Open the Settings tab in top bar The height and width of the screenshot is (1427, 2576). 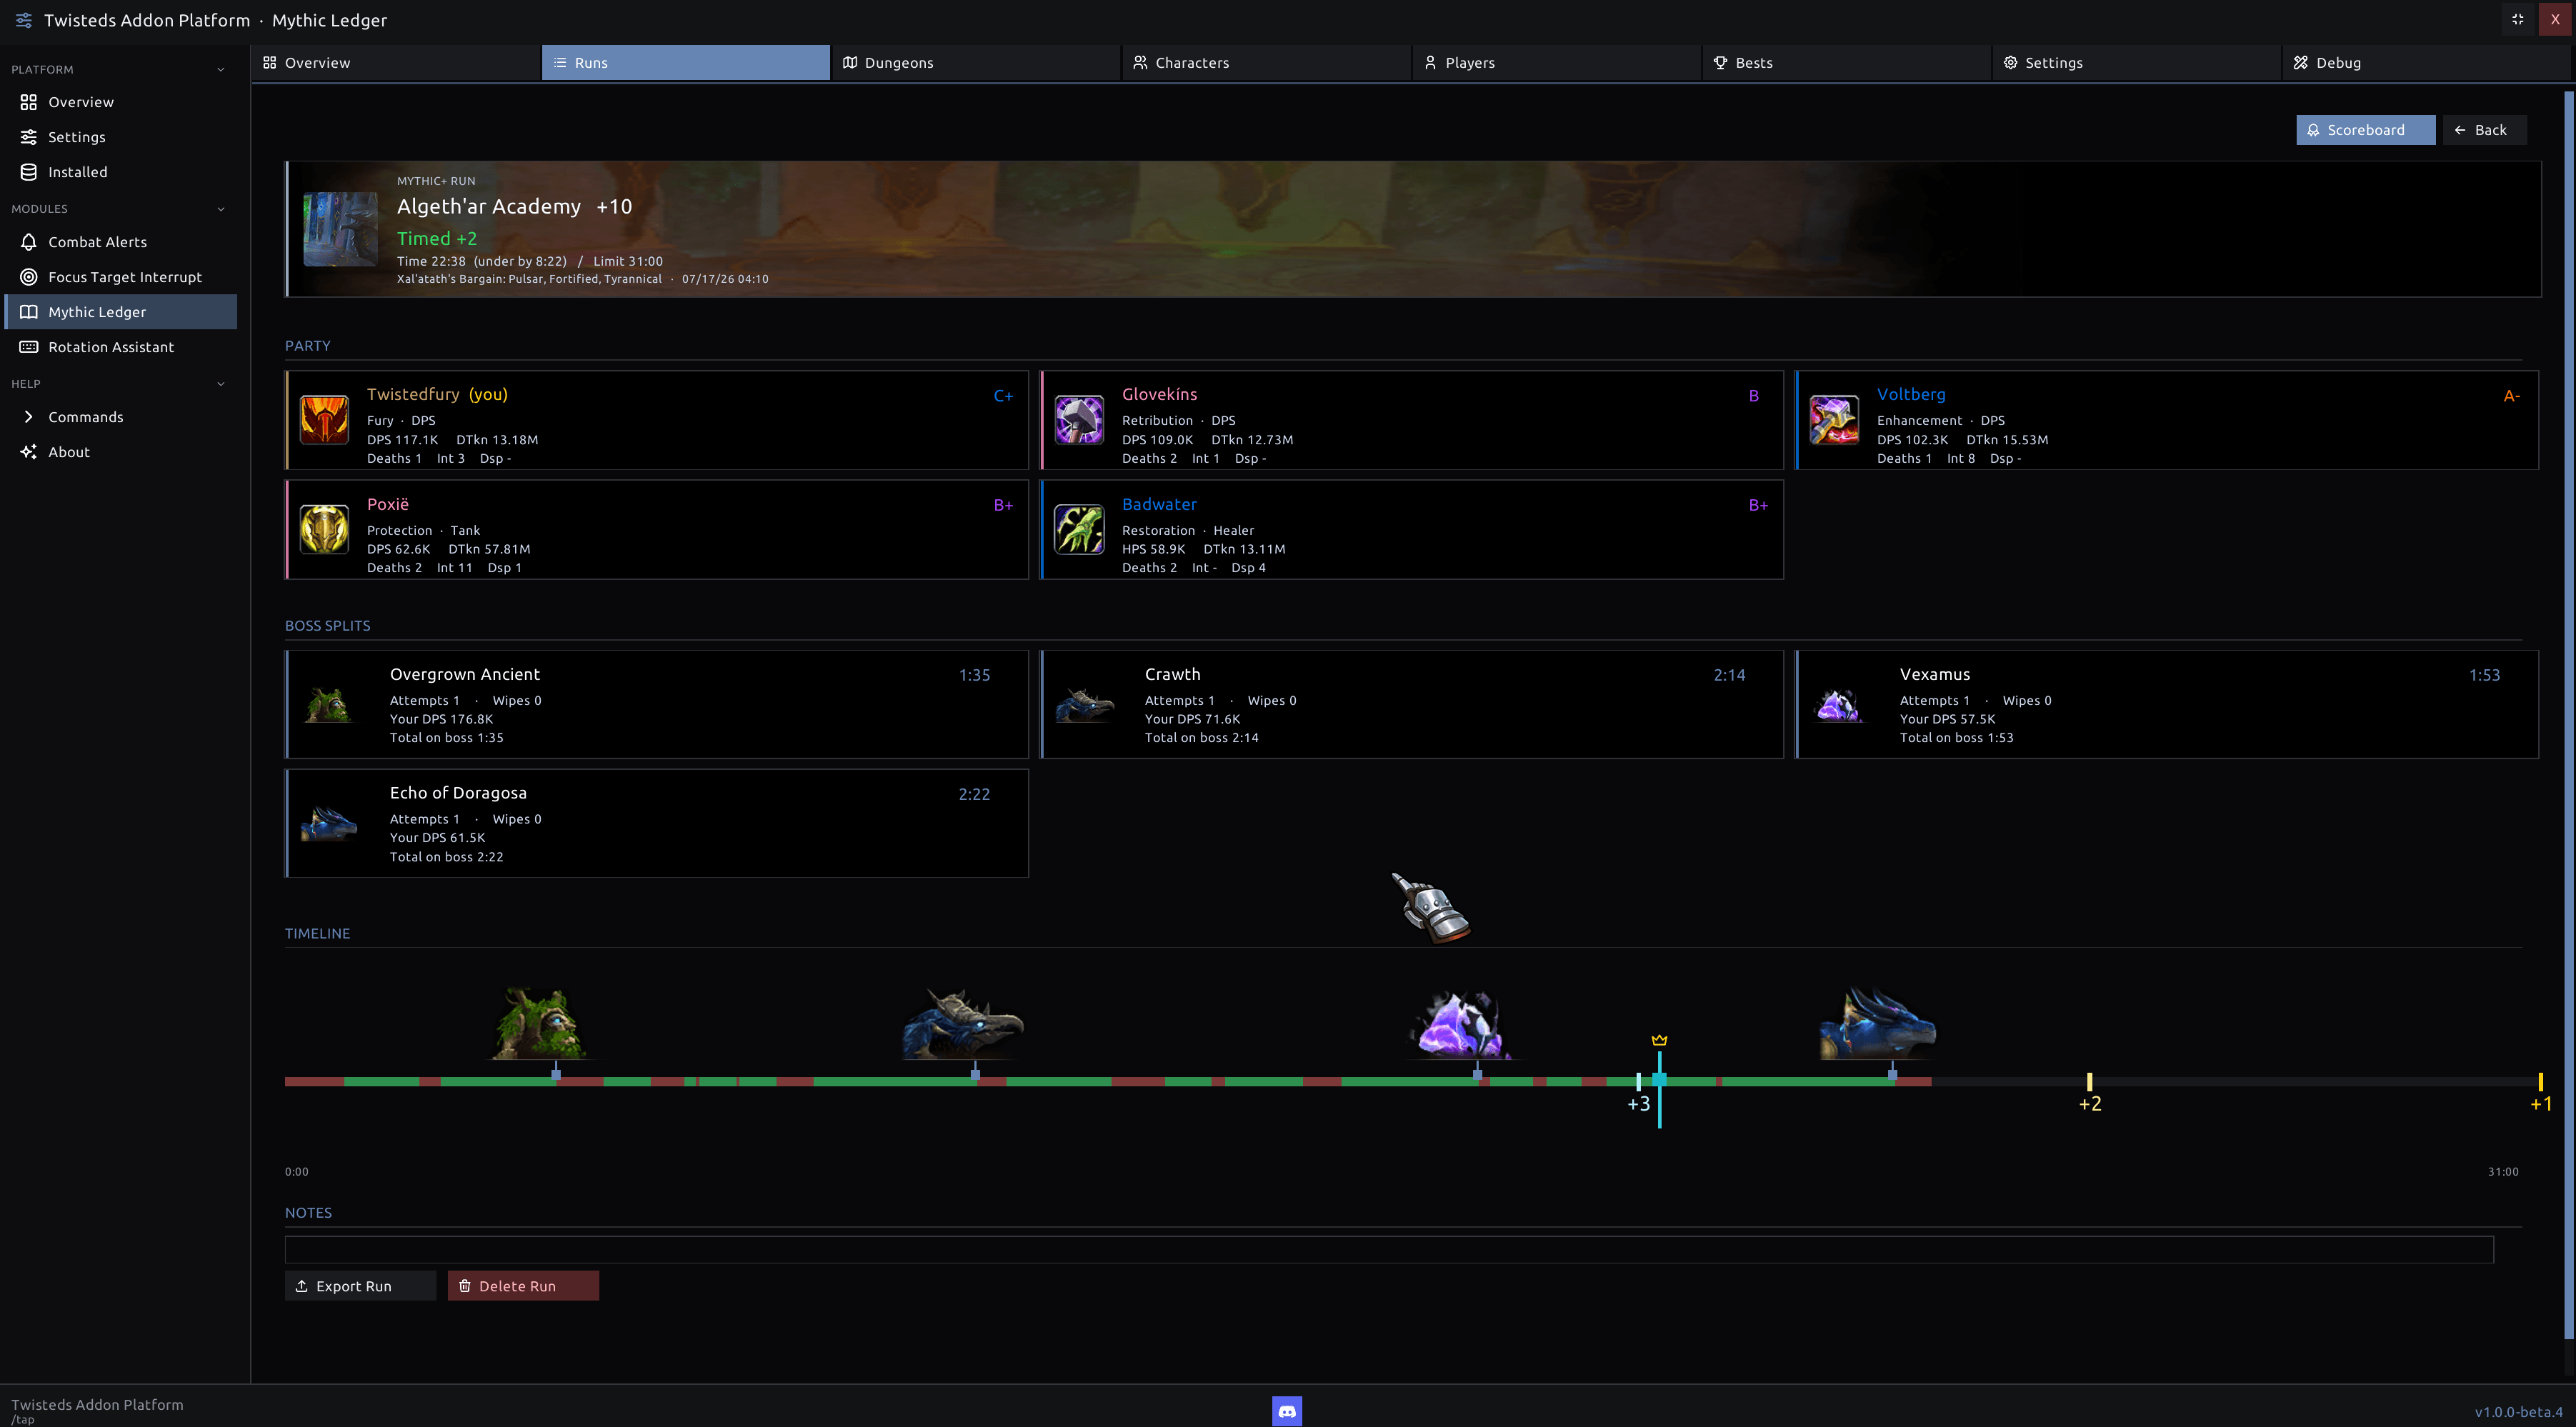(2136, 62)
